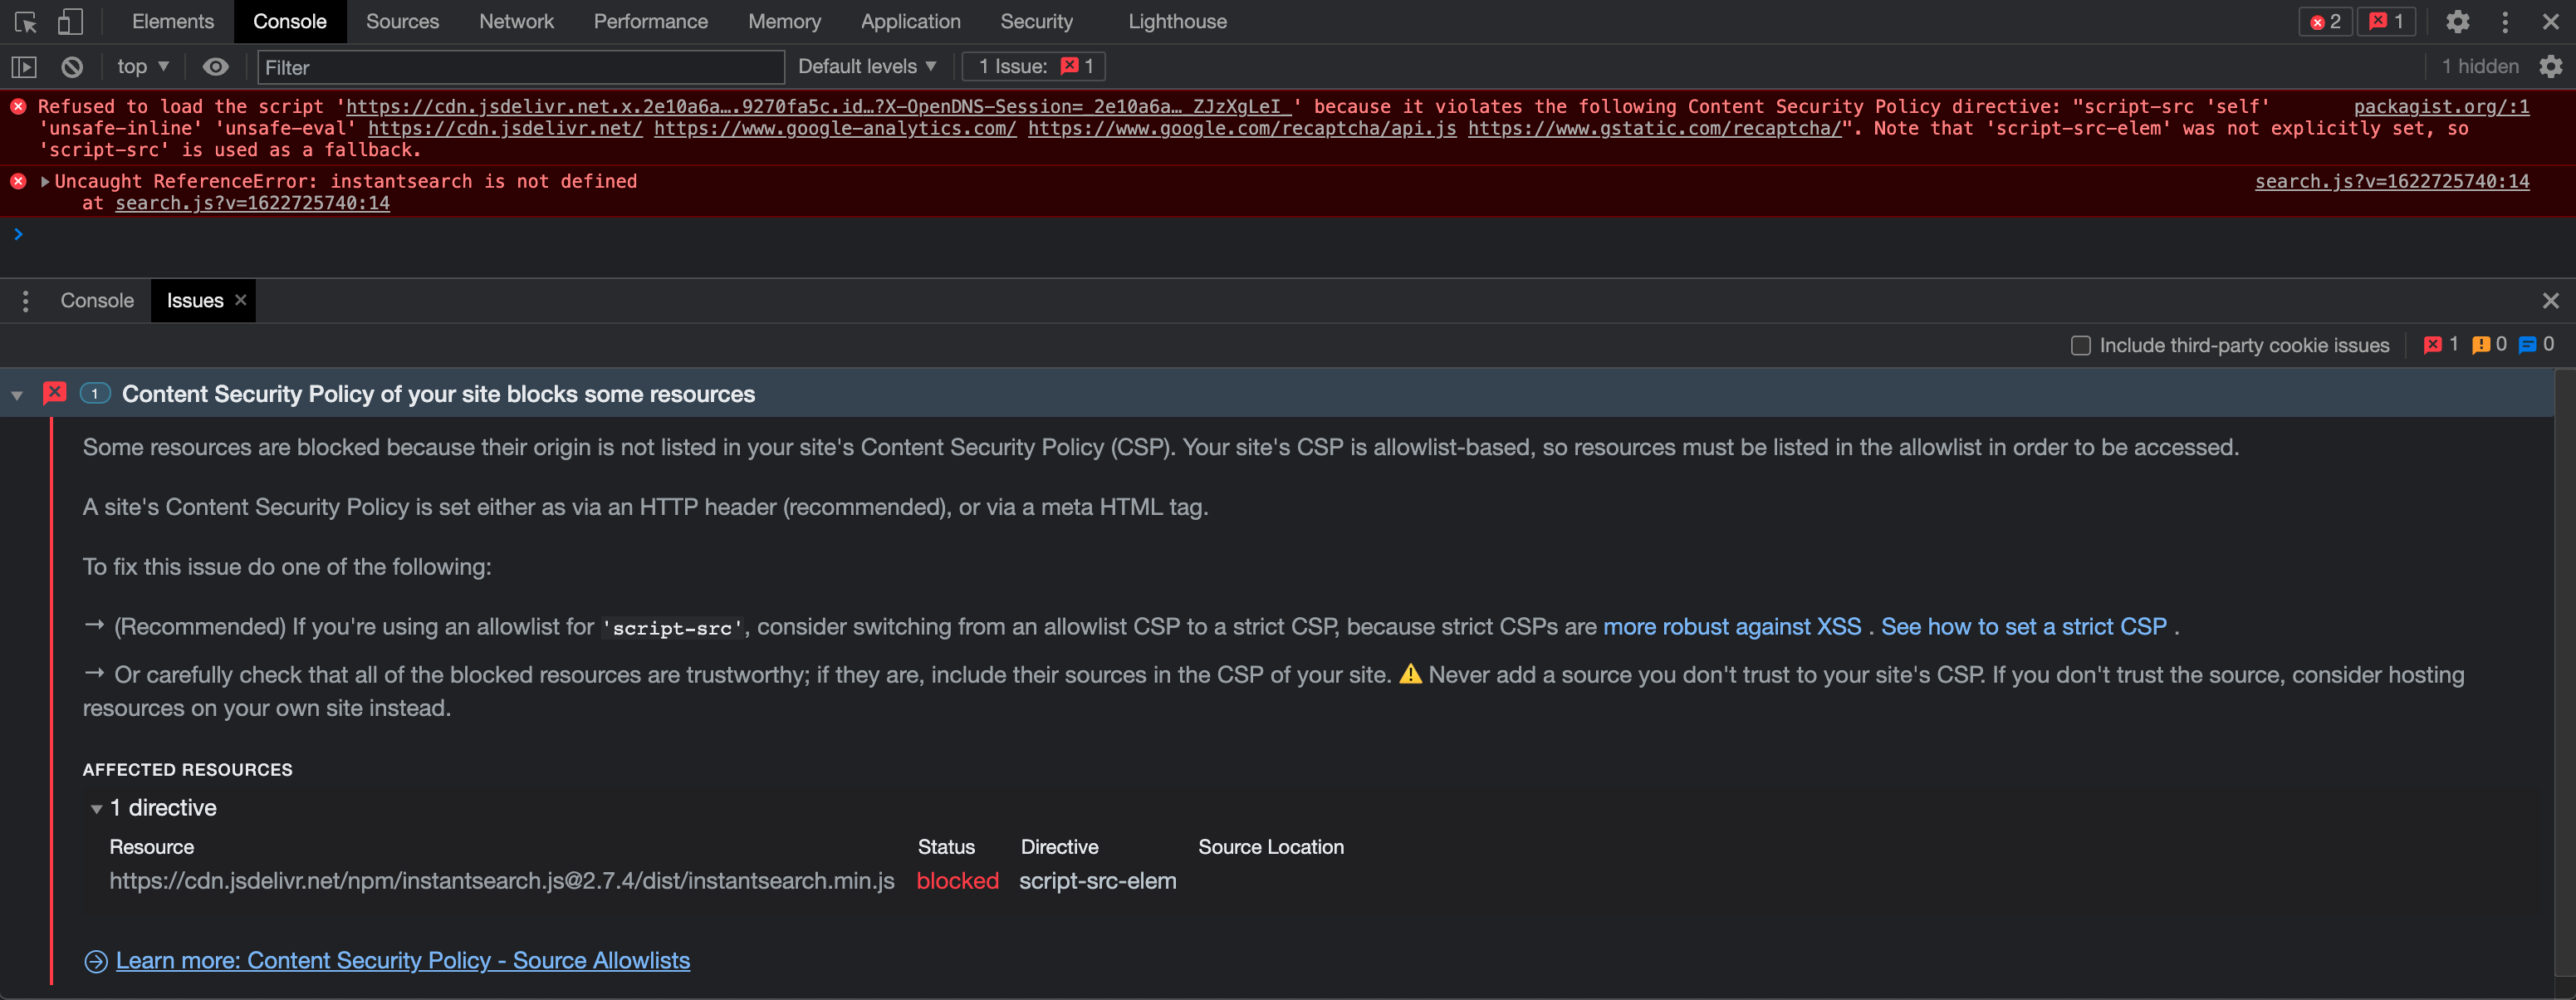Switch to the Console tab in the drawer

(x=96, y=300)
